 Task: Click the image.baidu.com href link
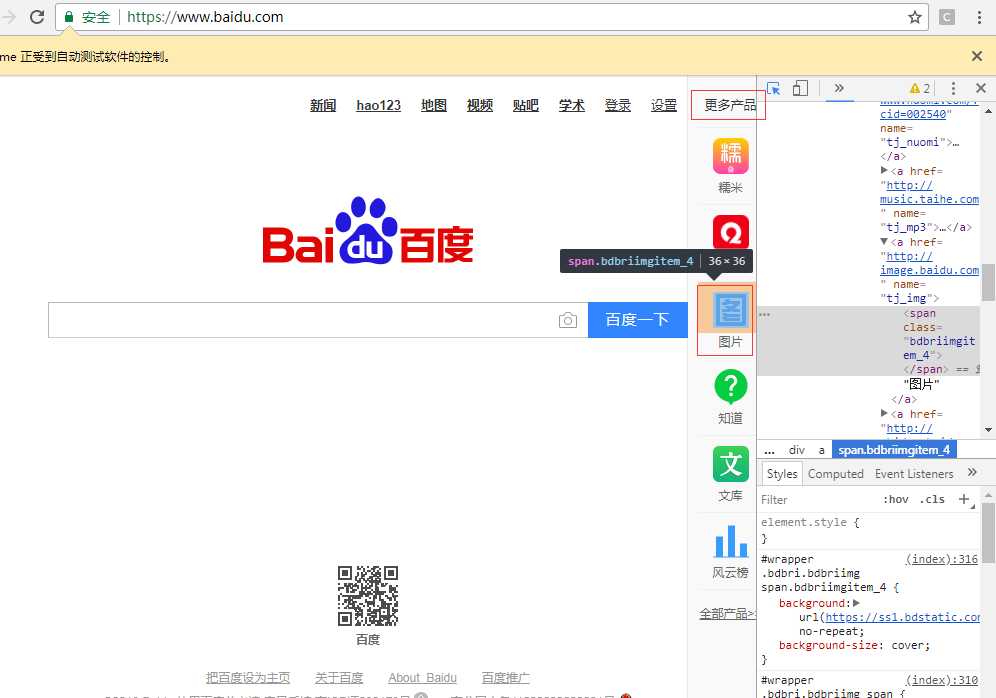(929, 263)
